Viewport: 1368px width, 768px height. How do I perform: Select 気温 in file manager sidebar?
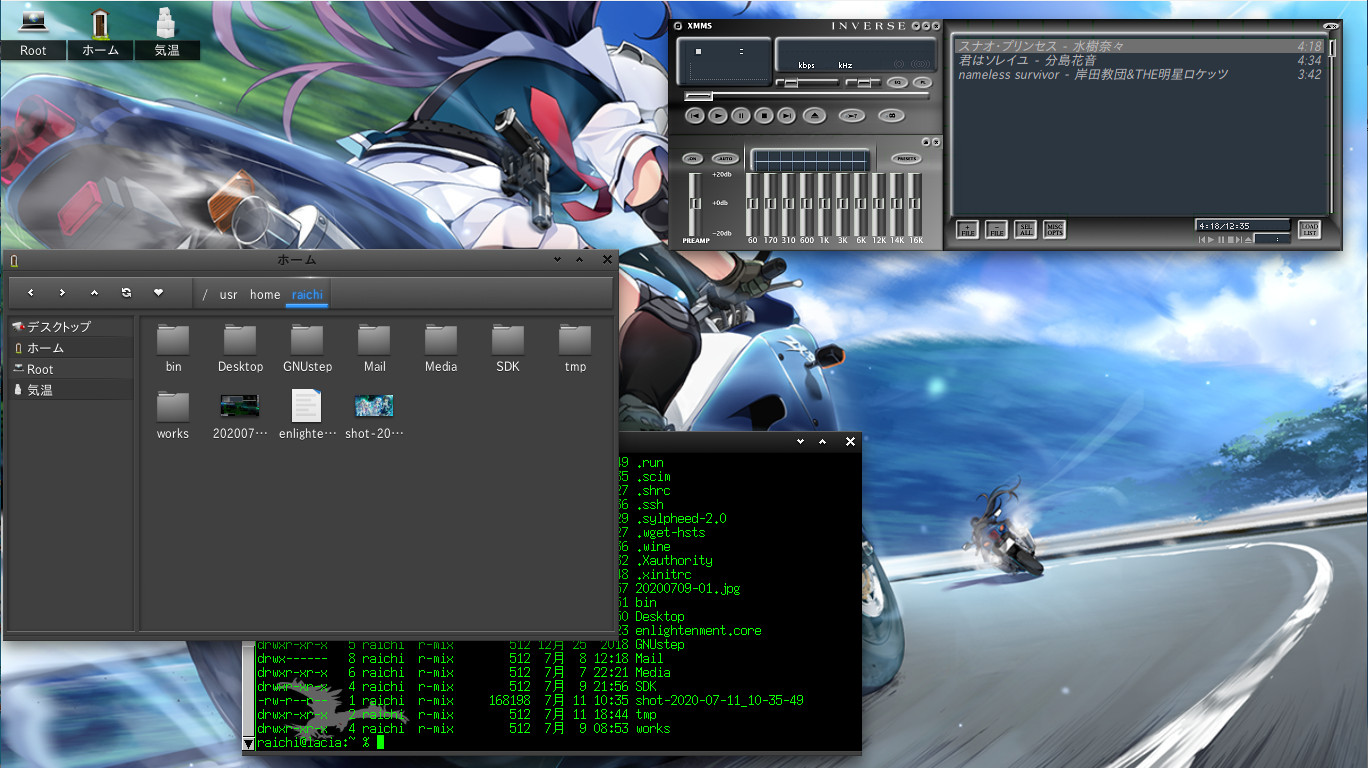[x=70, y=390]
